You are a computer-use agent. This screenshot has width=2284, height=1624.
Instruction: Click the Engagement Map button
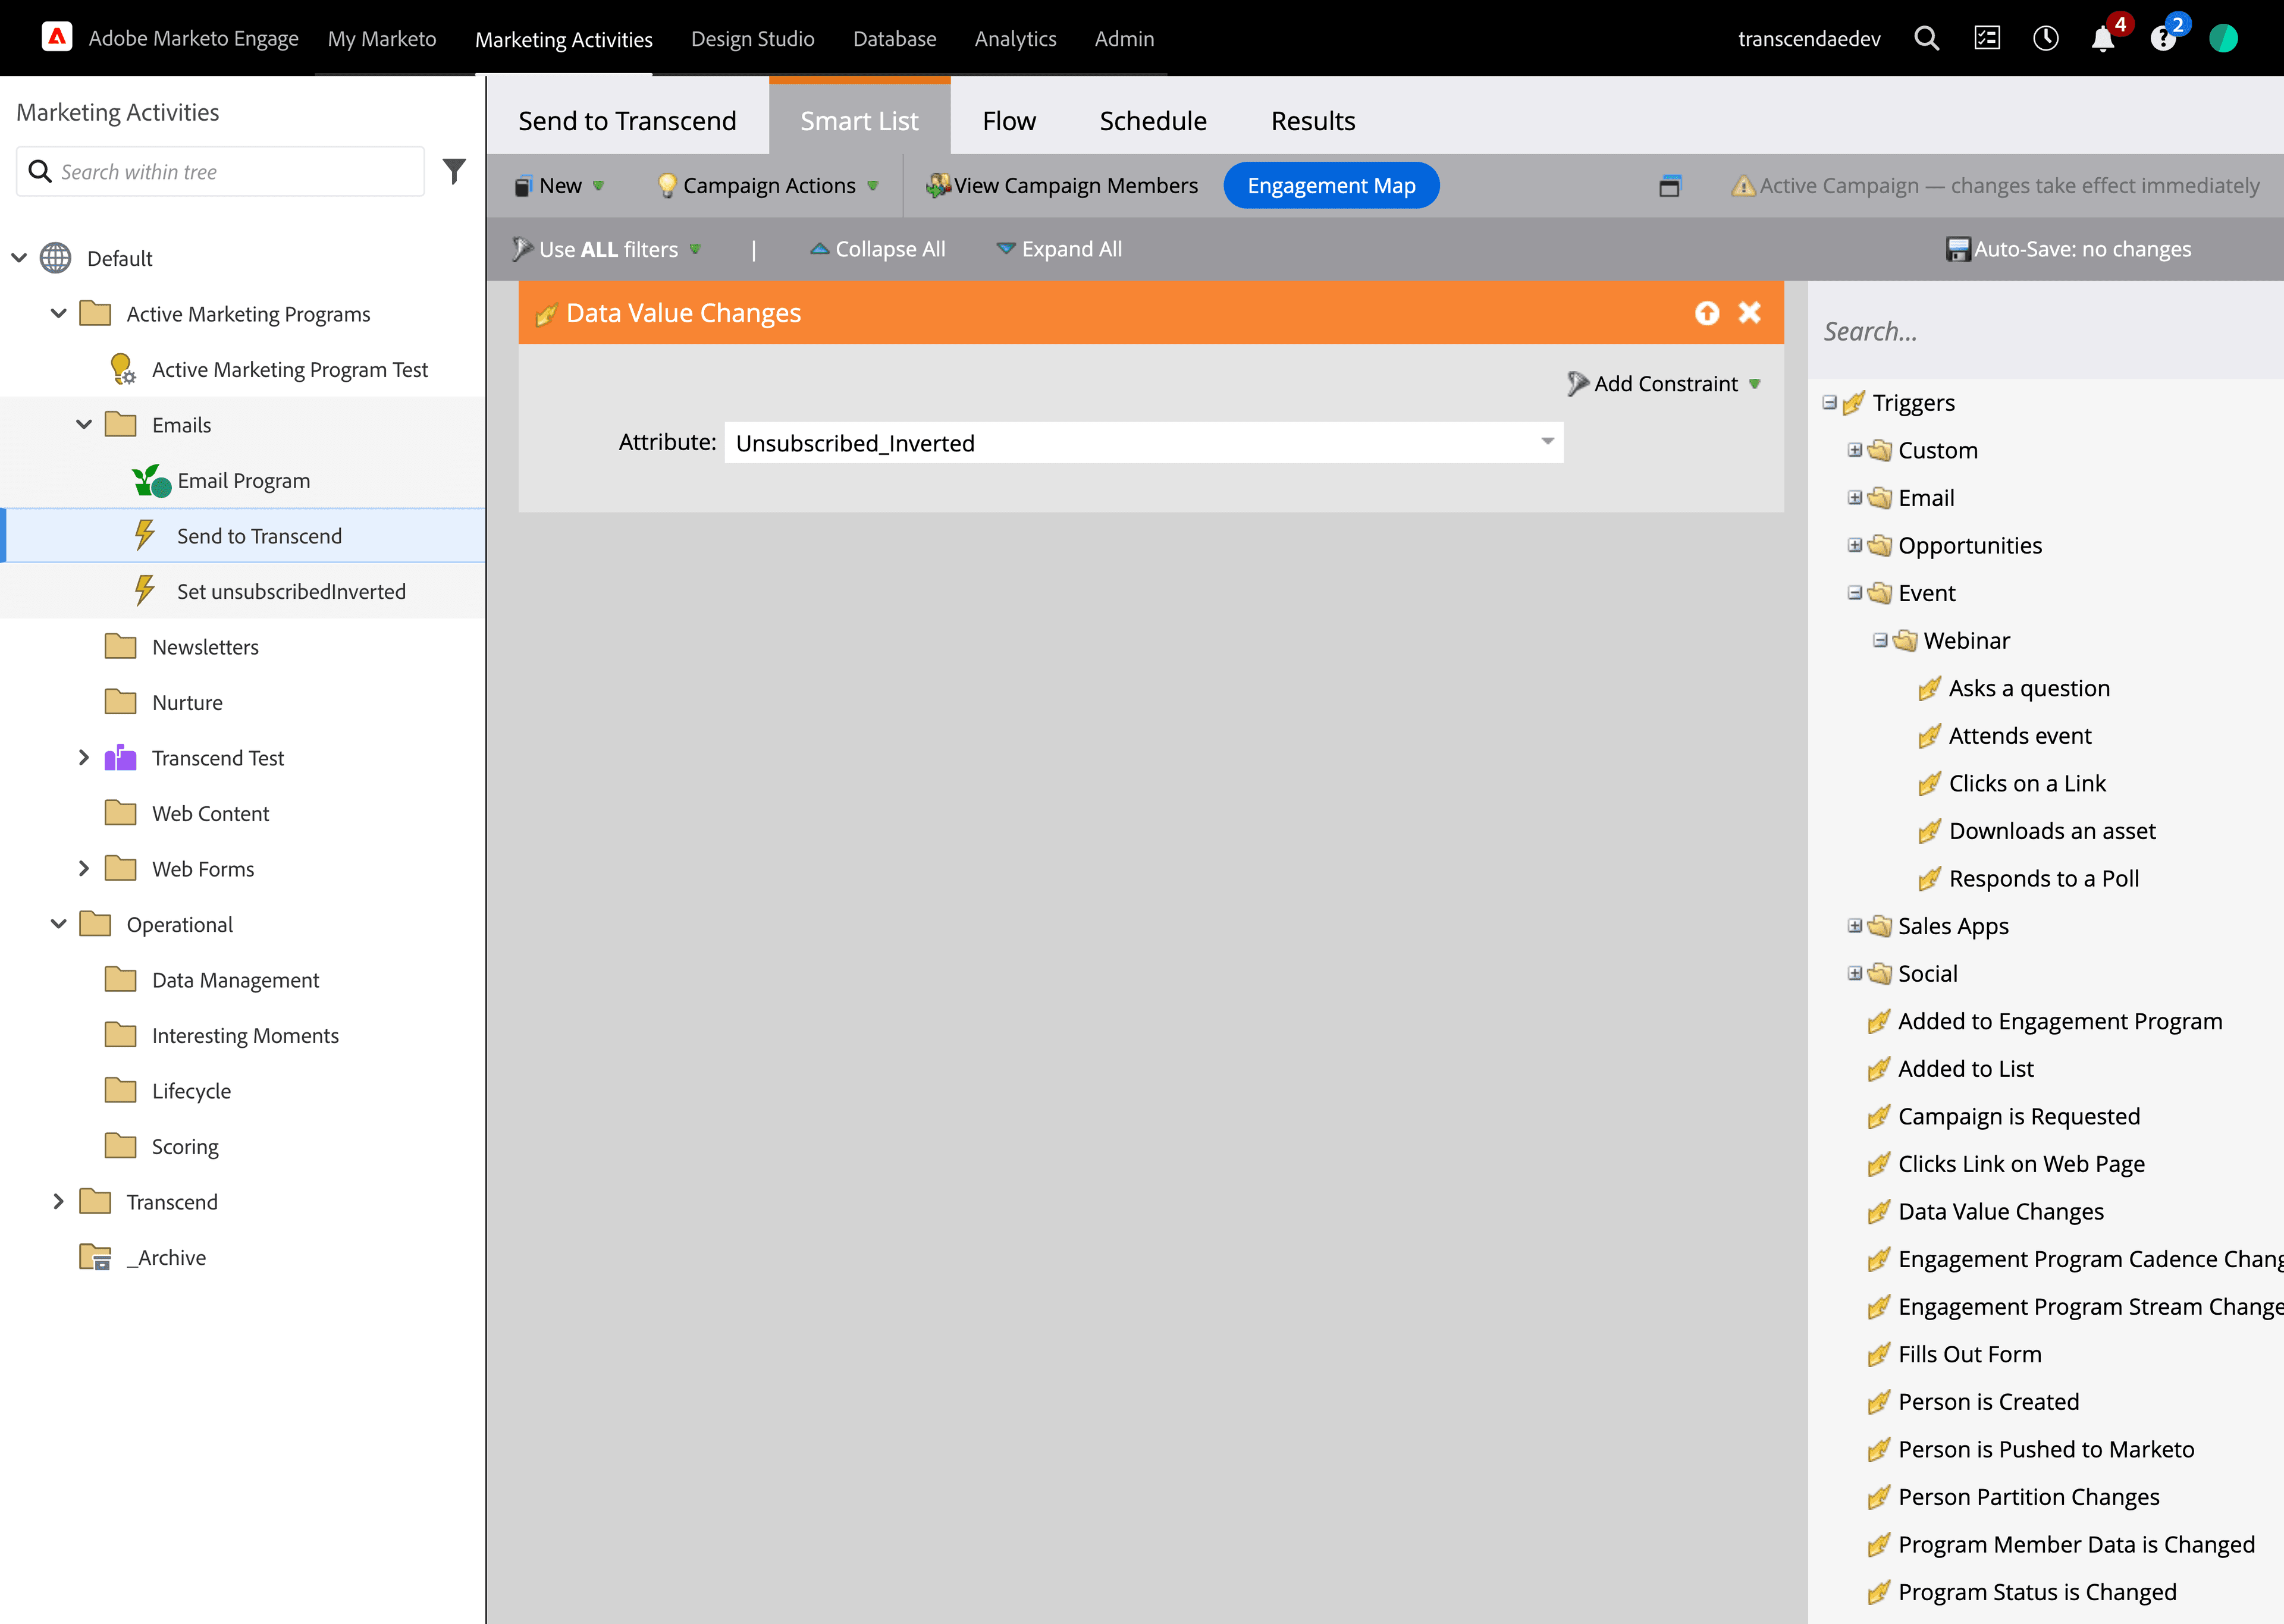[x=1331, y=185]
